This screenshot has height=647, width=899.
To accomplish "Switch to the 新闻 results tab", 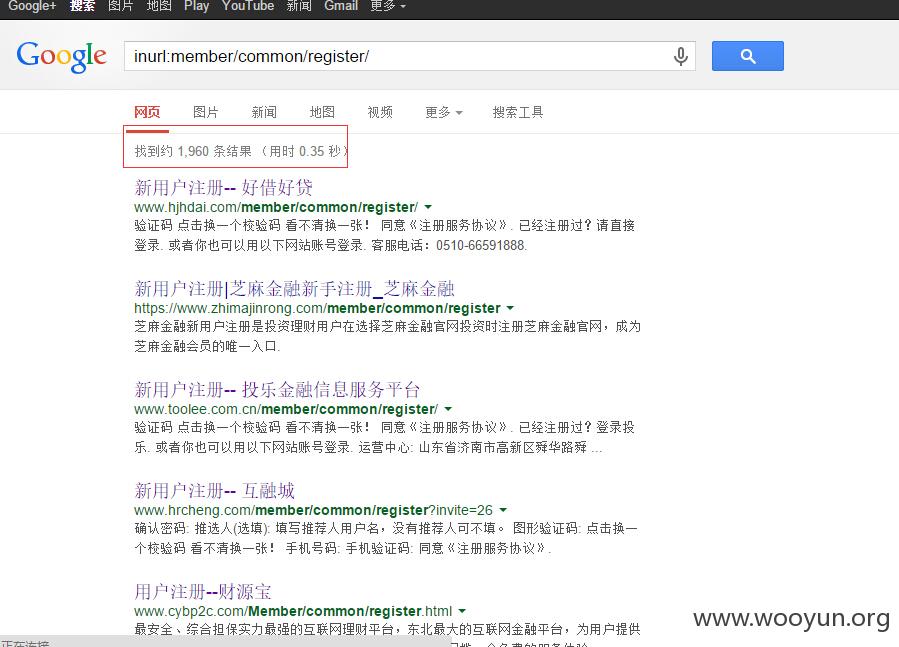I will click(x=264, y=112).
